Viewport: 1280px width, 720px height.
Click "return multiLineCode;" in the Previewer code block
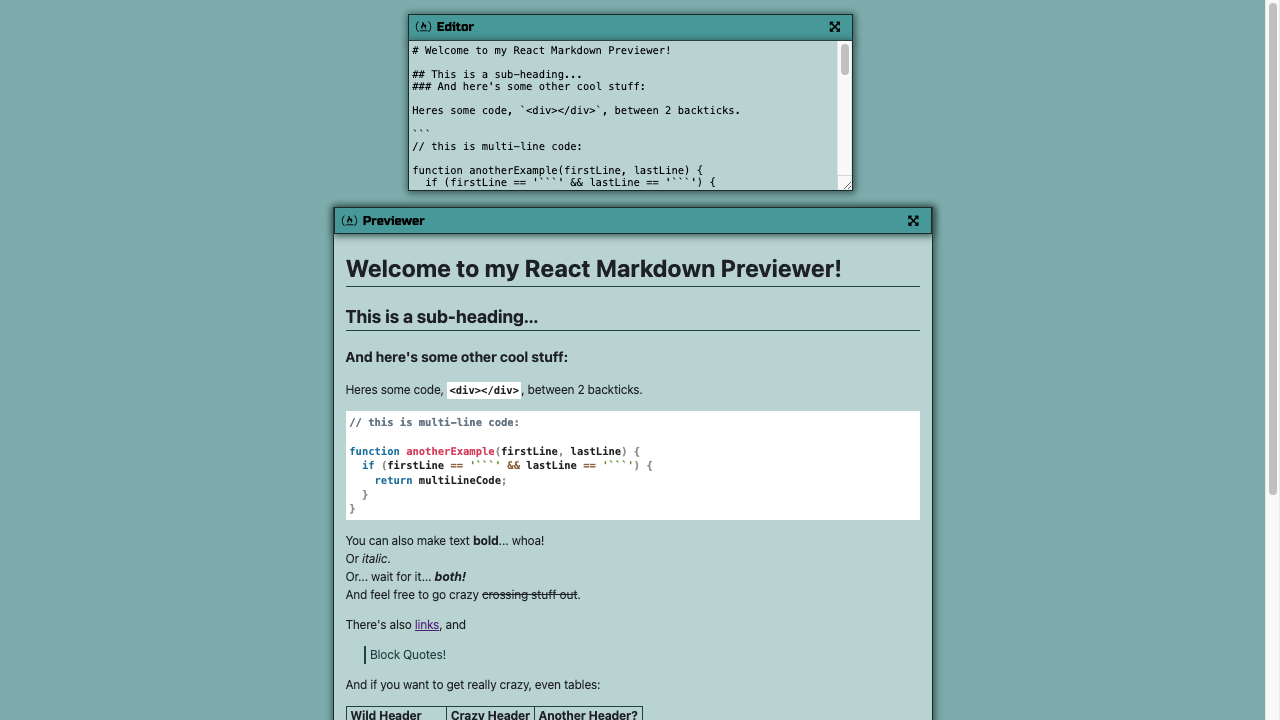pyautogui.click(x=441, y=480)
